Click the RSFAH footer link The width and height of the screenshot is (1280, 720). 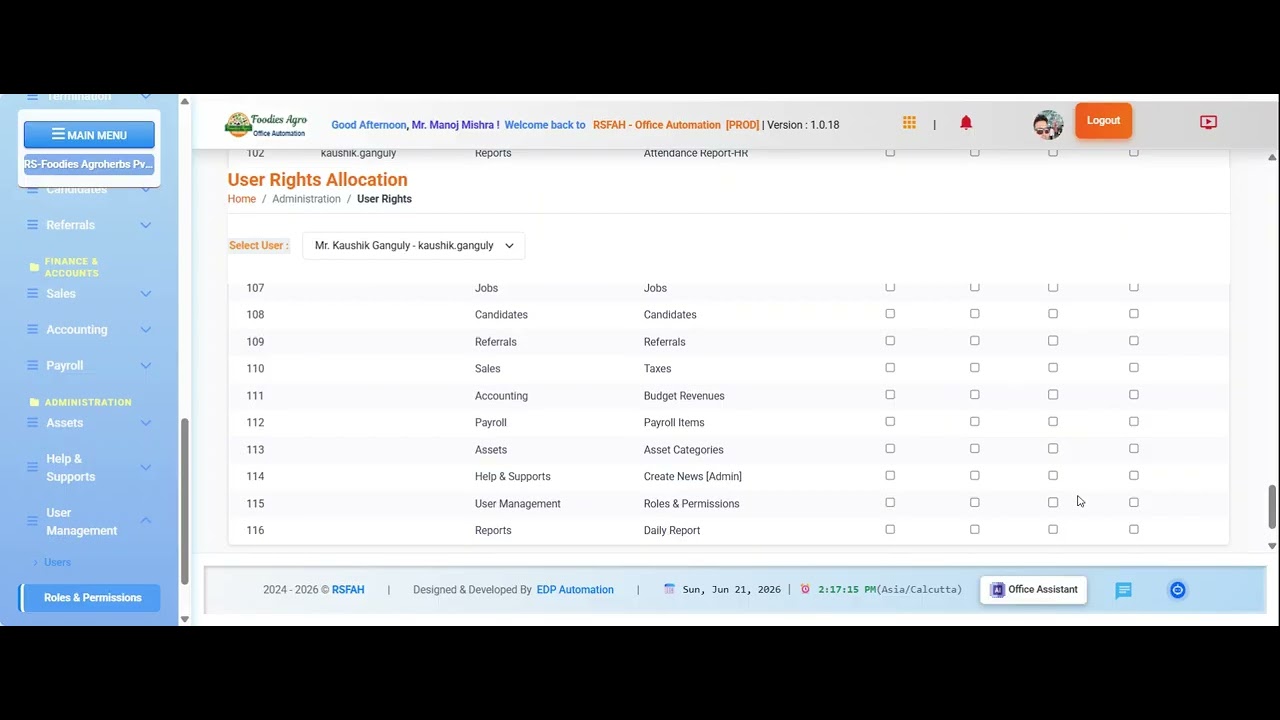point(348,590)
